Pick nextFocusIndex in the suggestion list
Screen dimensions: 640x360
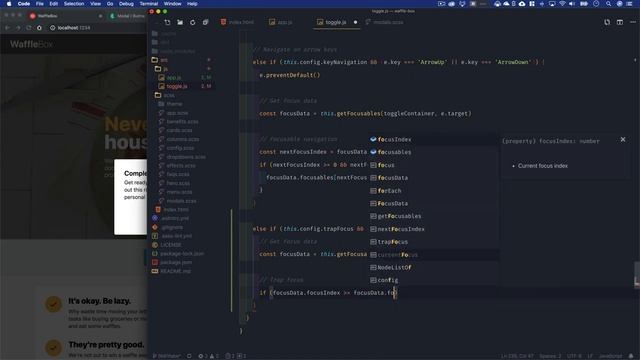tap(433, 229)
